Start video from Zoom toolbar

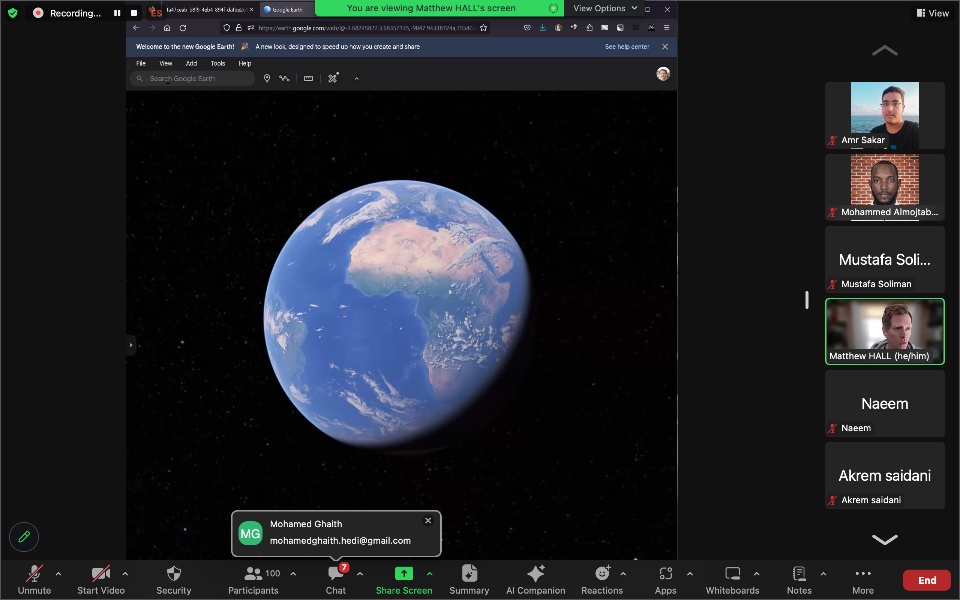point(101,580)
